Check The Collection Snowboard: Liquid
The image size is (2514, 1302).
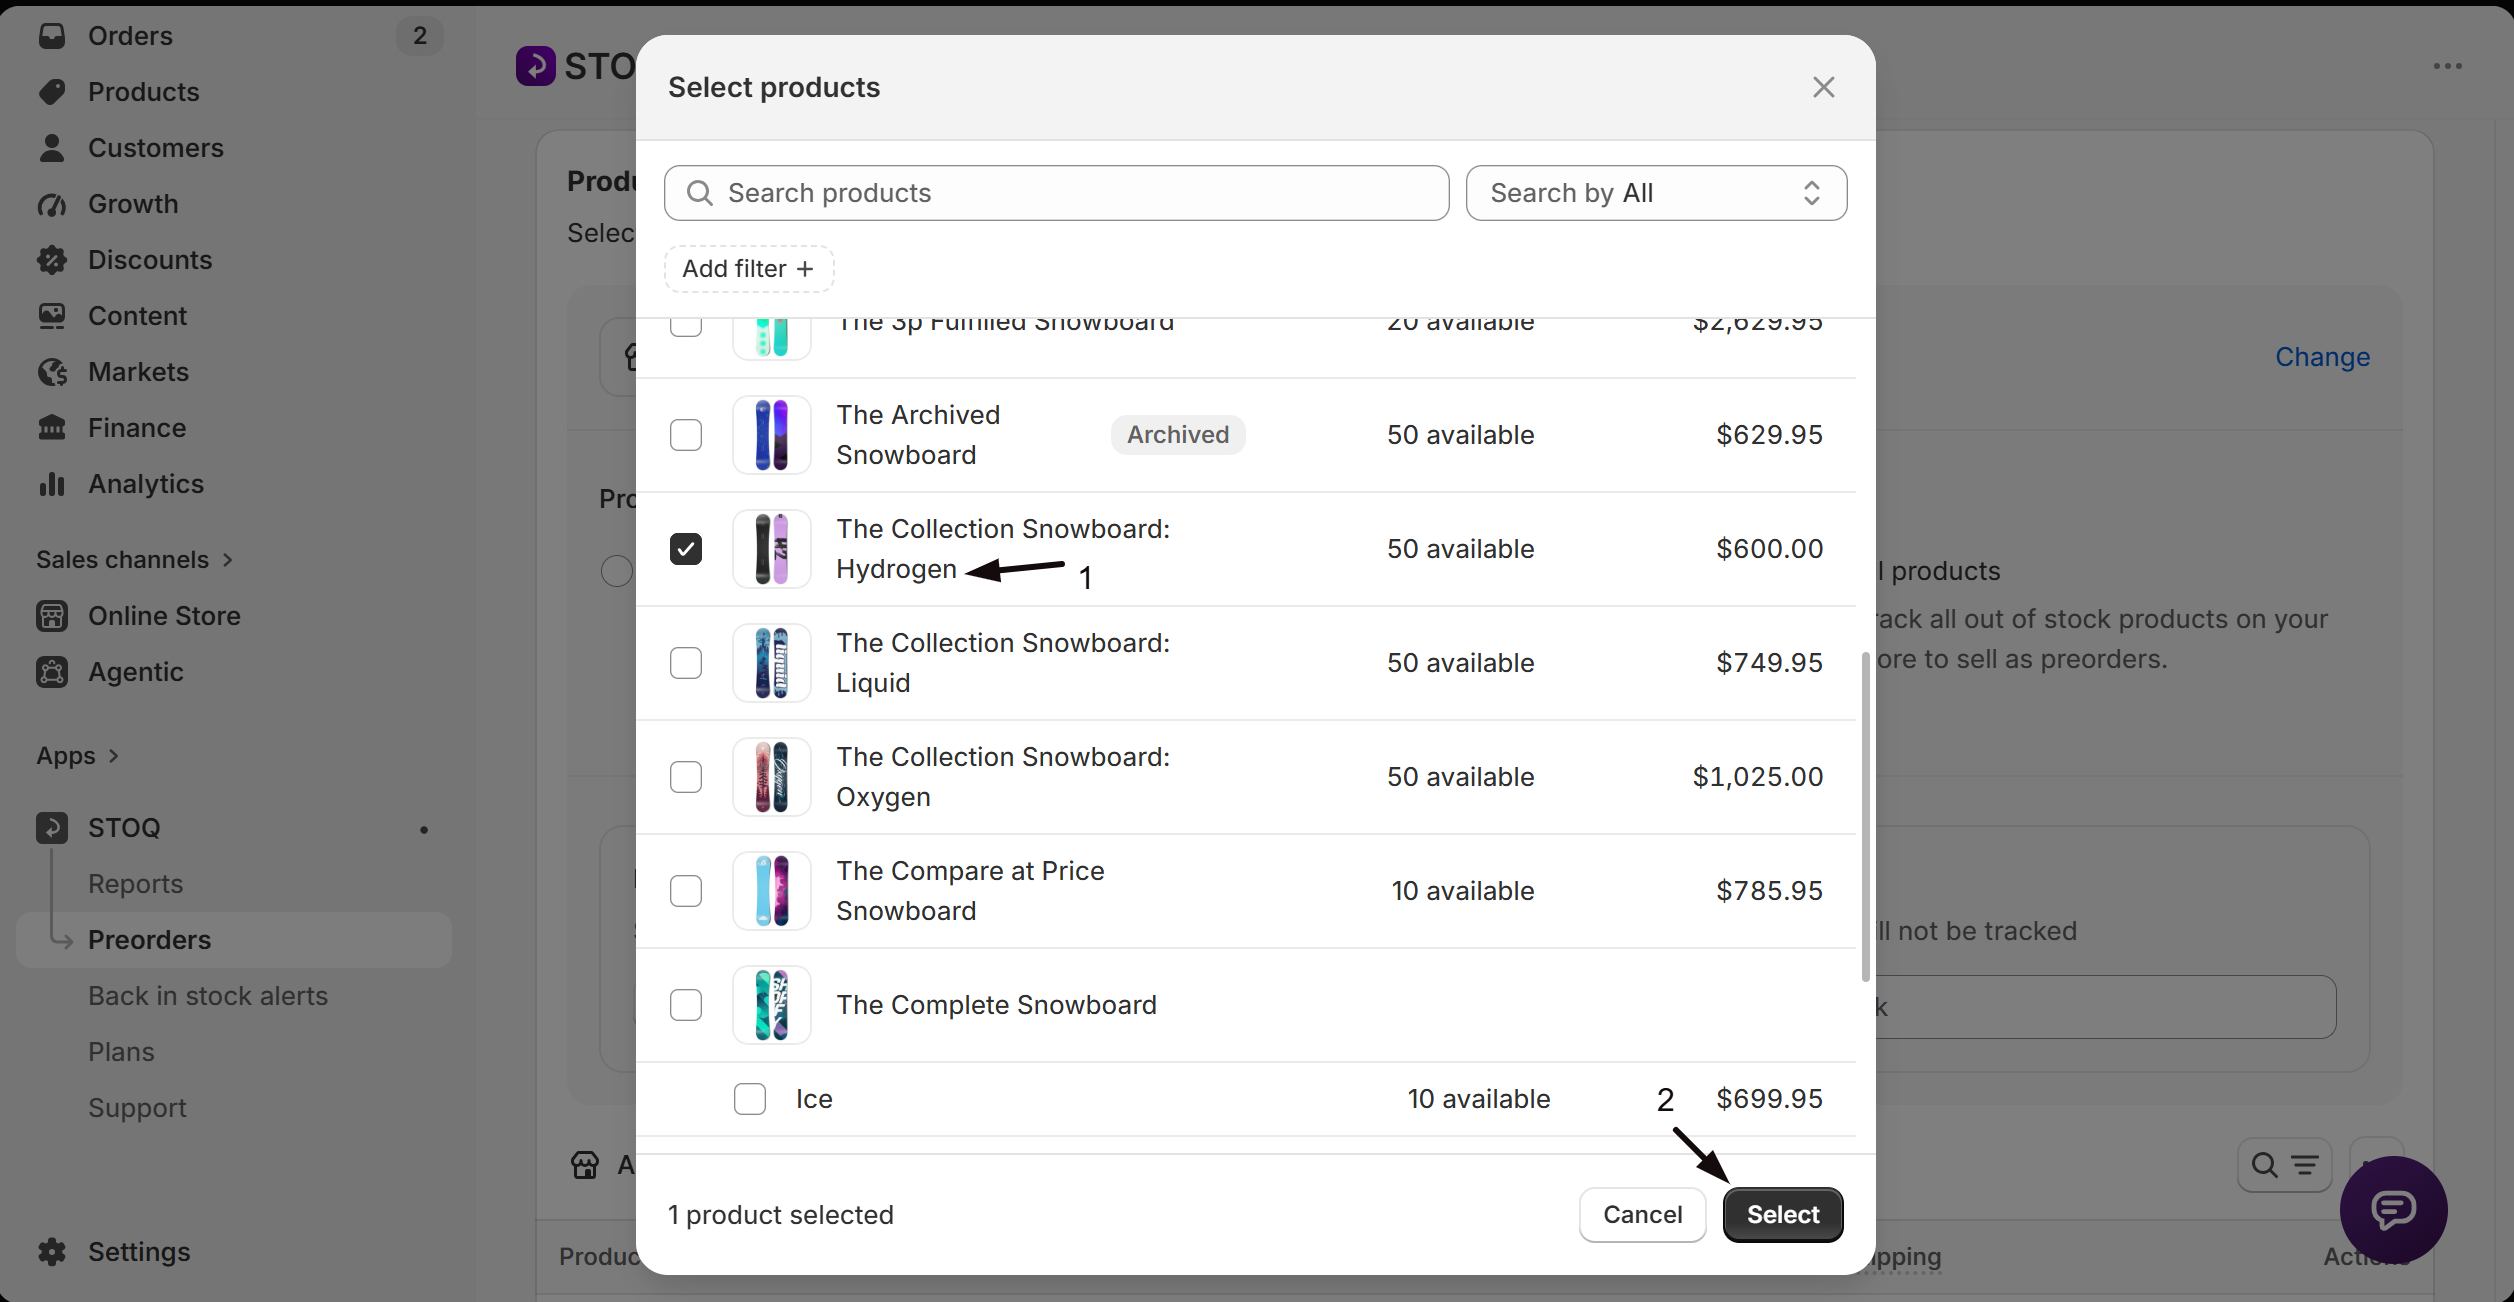pyautogui.click(x=686, y=663)
